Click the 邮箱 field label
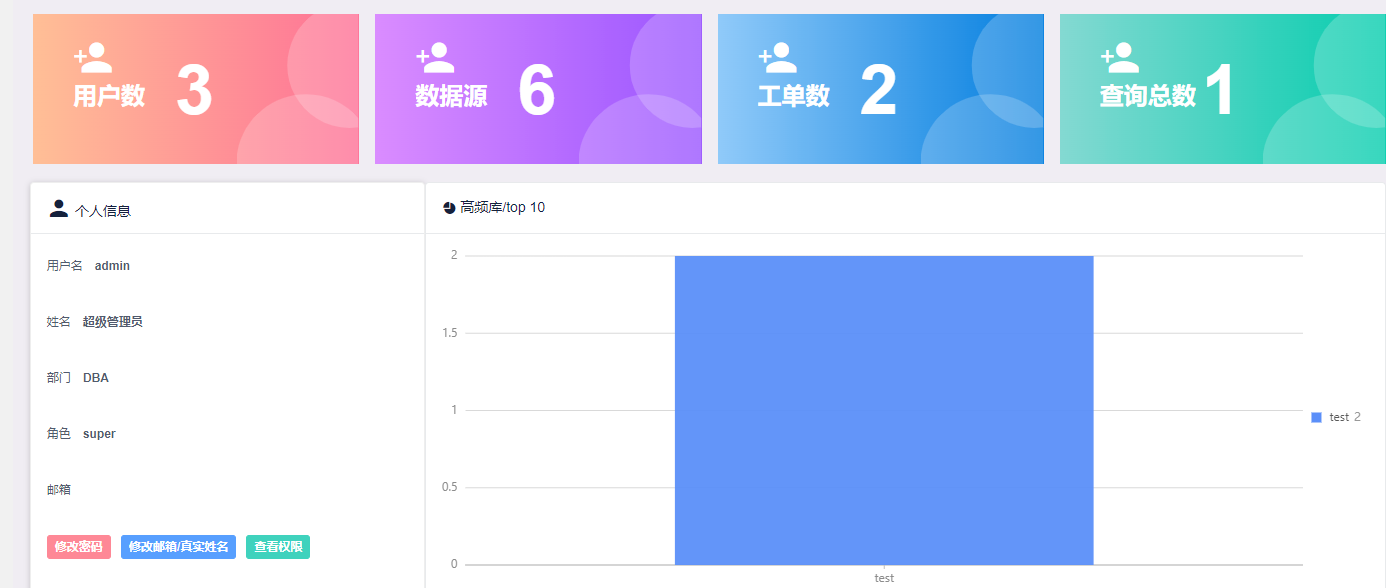This screenshot has width=1386, height=588. tap(59, 490)
